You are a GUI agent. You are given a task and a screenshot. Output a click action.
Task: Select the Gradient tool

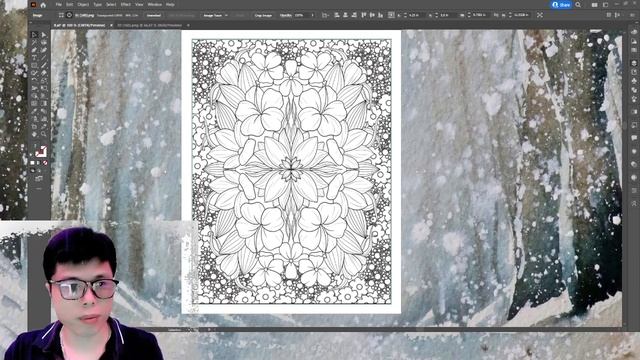[x=44, y=103]
